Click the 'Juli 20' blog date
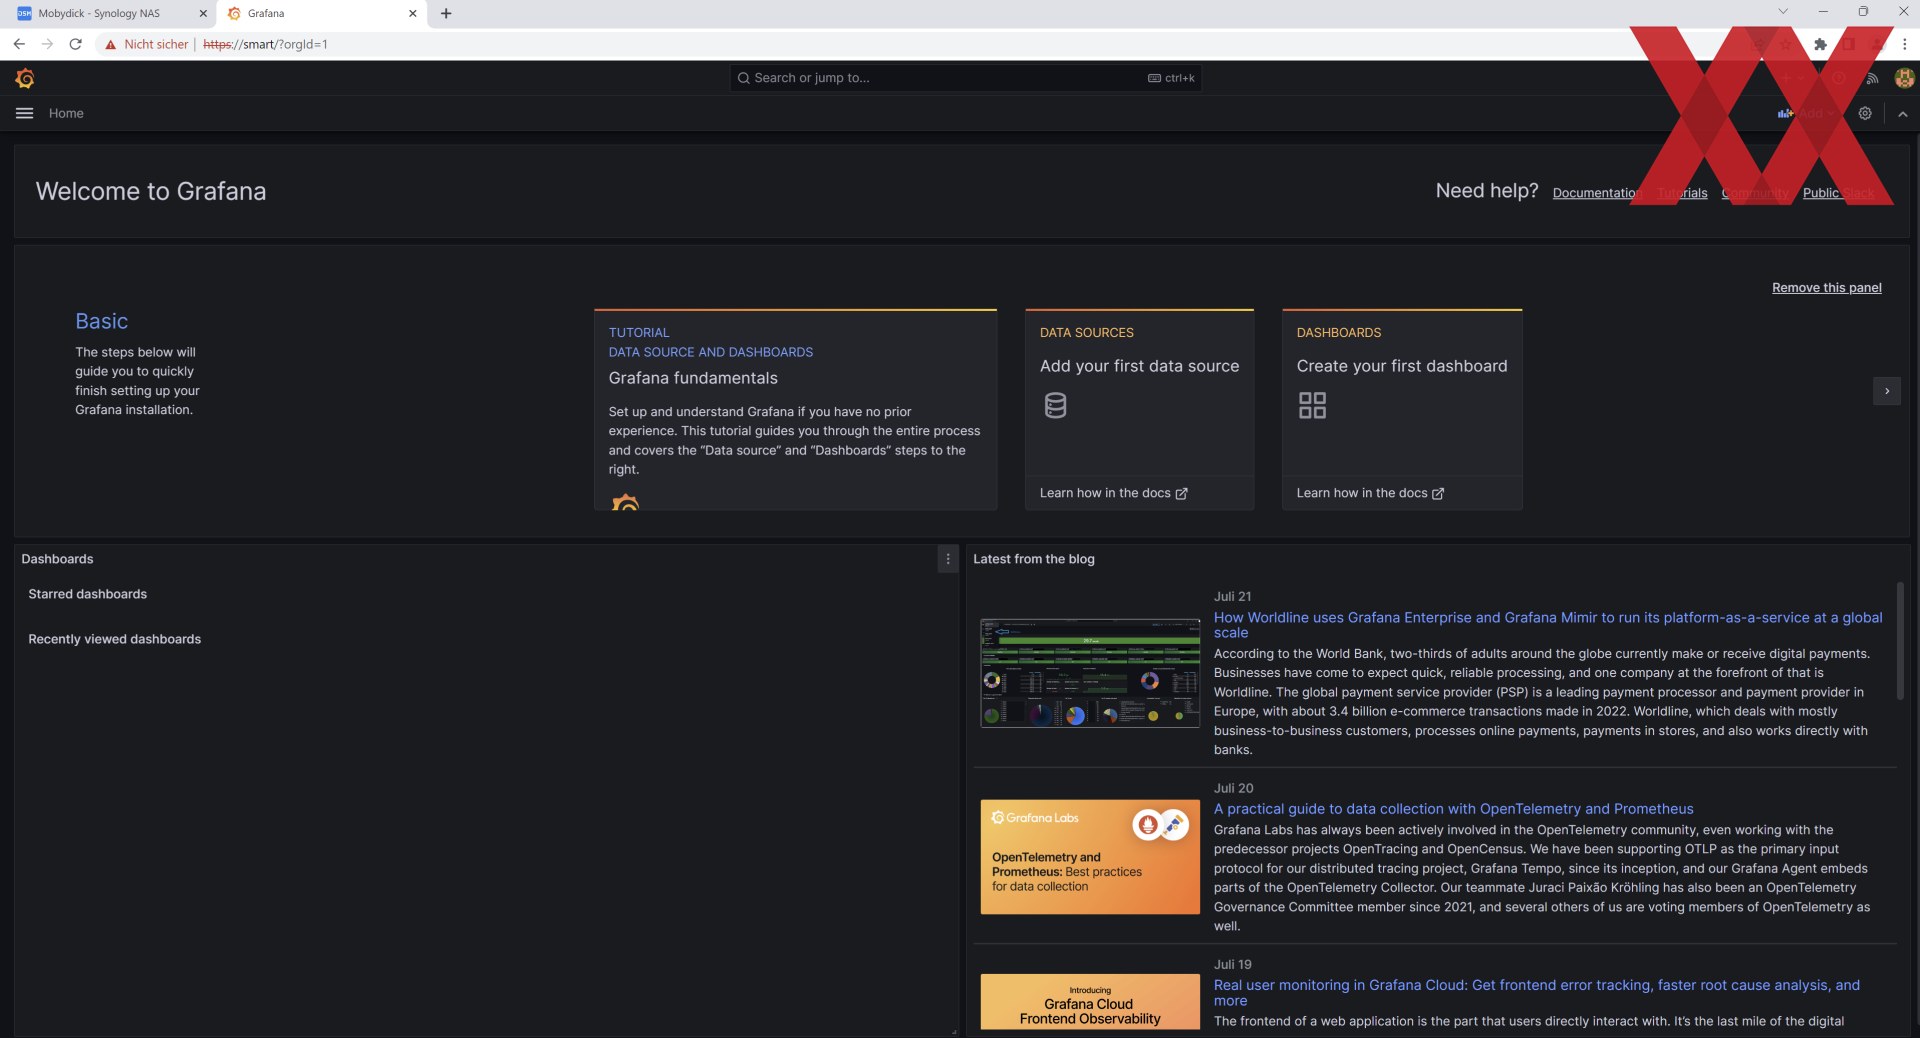Viewport: 1920px width, 1038px height. 1233,788
